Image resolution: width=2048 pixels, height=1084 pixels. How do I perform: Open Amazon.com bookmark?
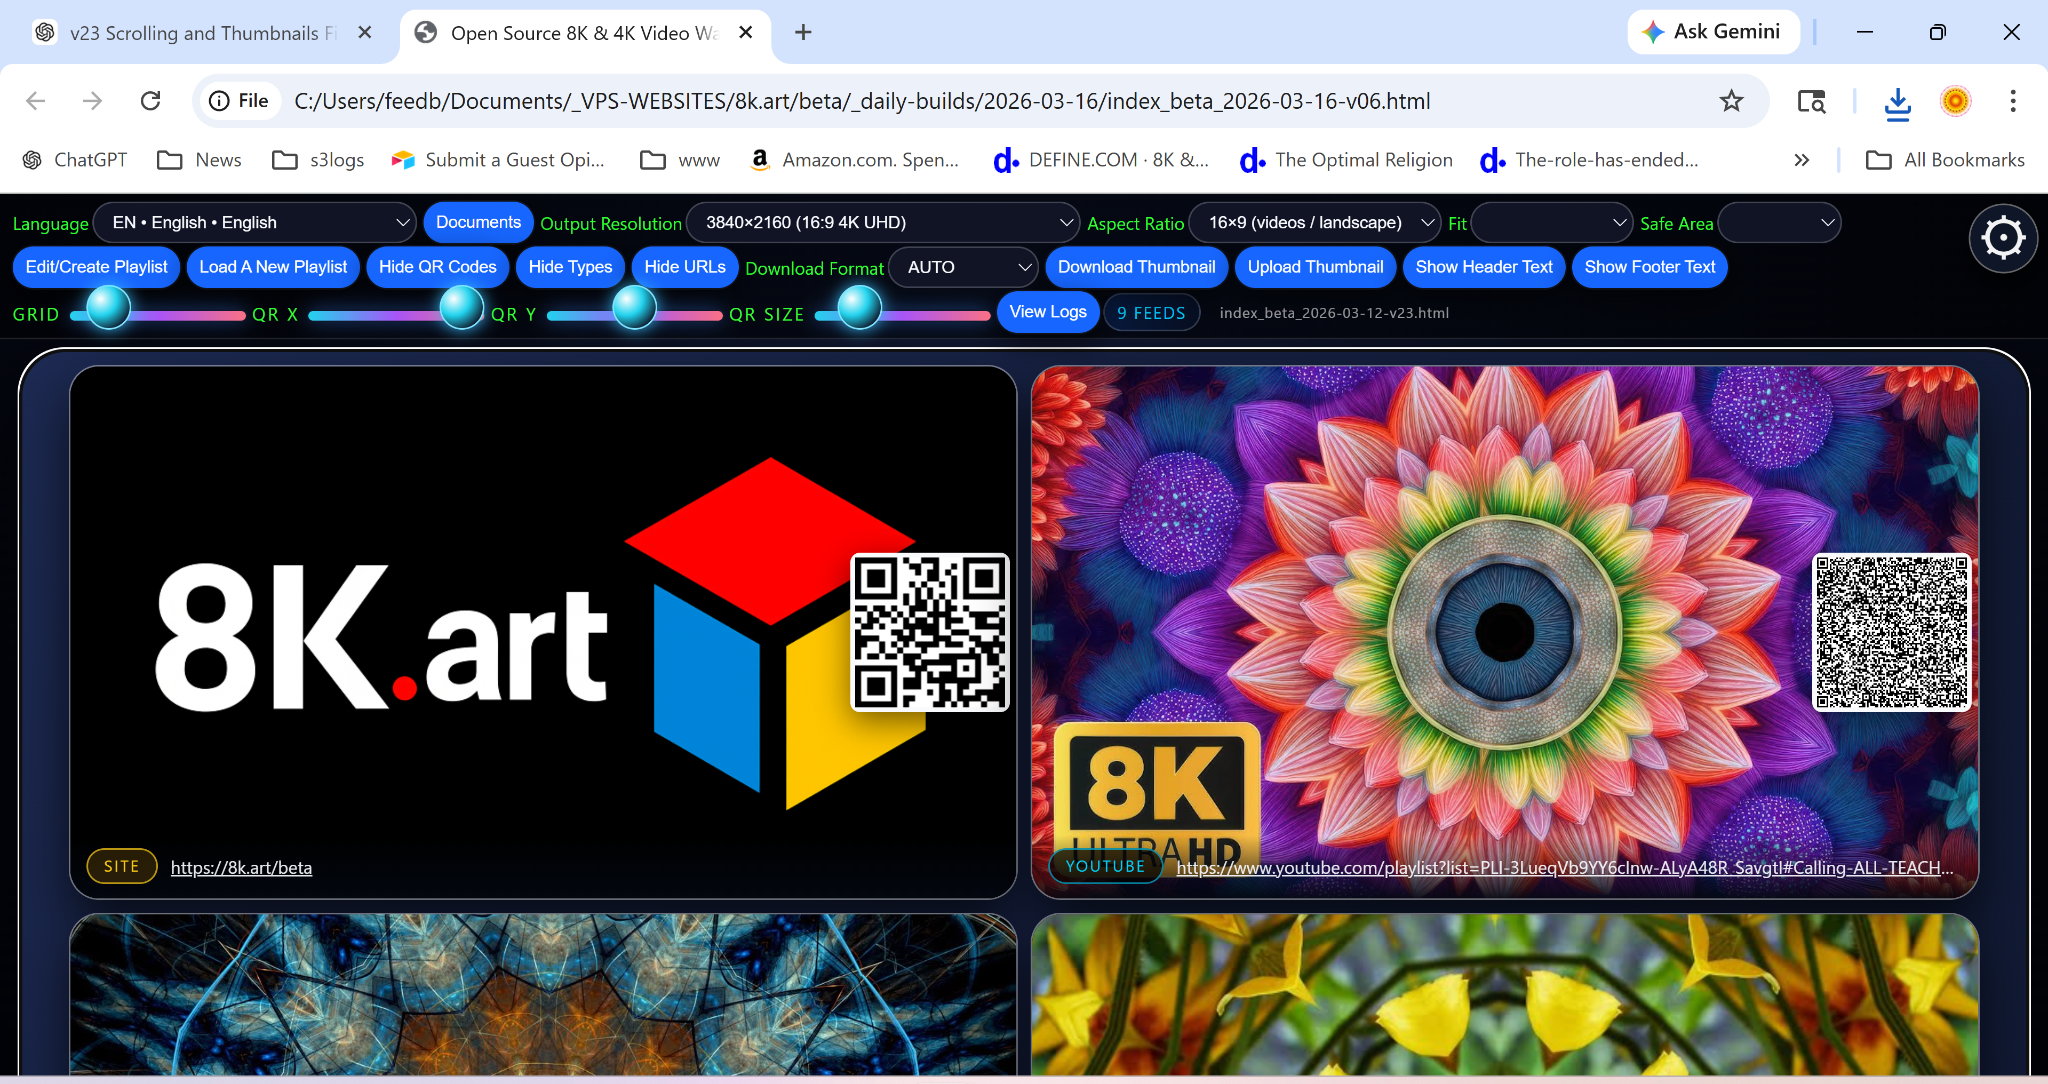point(855,160)
